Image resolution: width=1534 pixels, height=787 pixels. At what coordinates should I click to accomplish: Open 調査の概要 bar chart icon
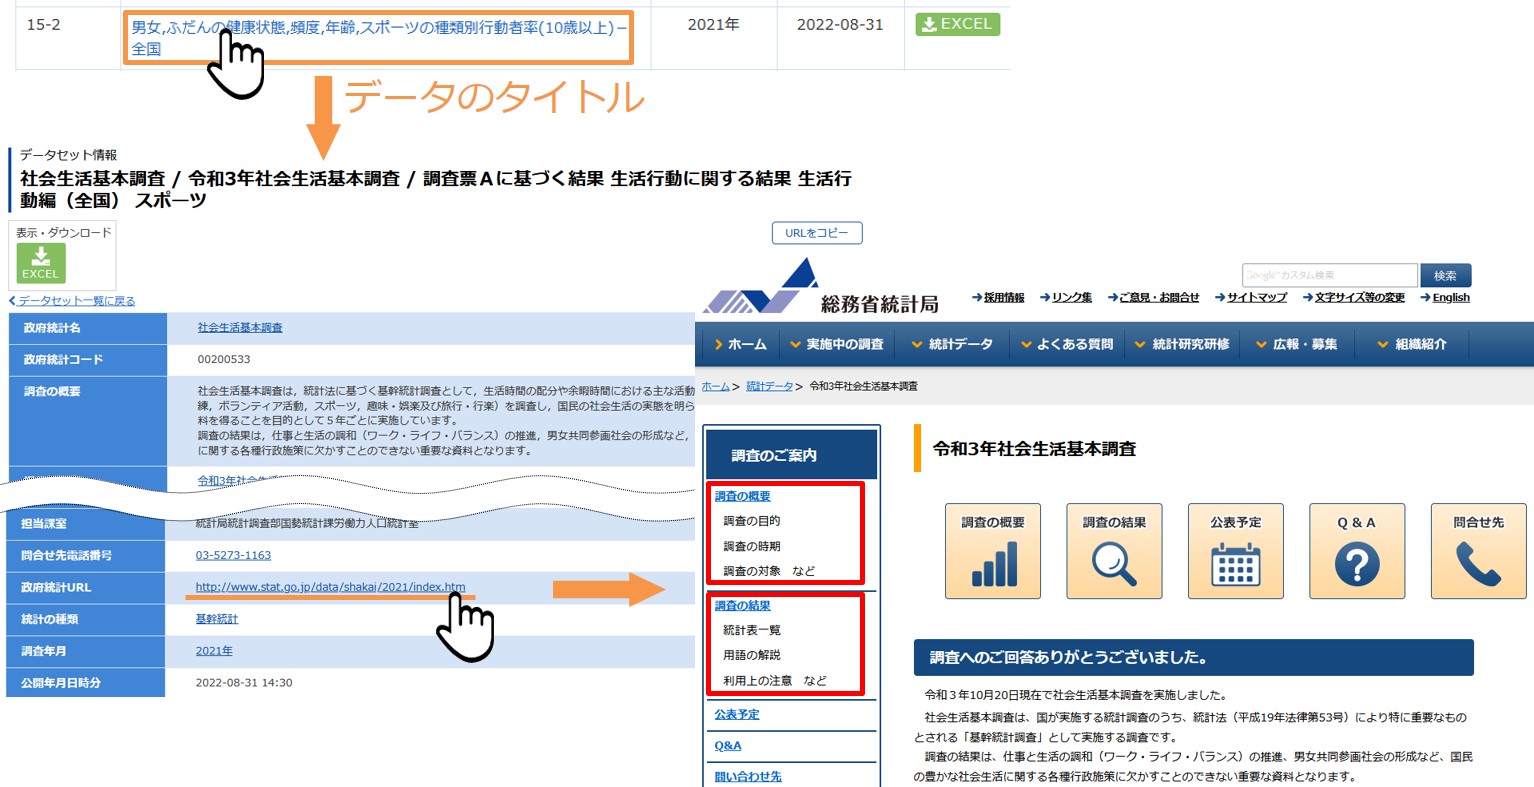pos(992,551)
